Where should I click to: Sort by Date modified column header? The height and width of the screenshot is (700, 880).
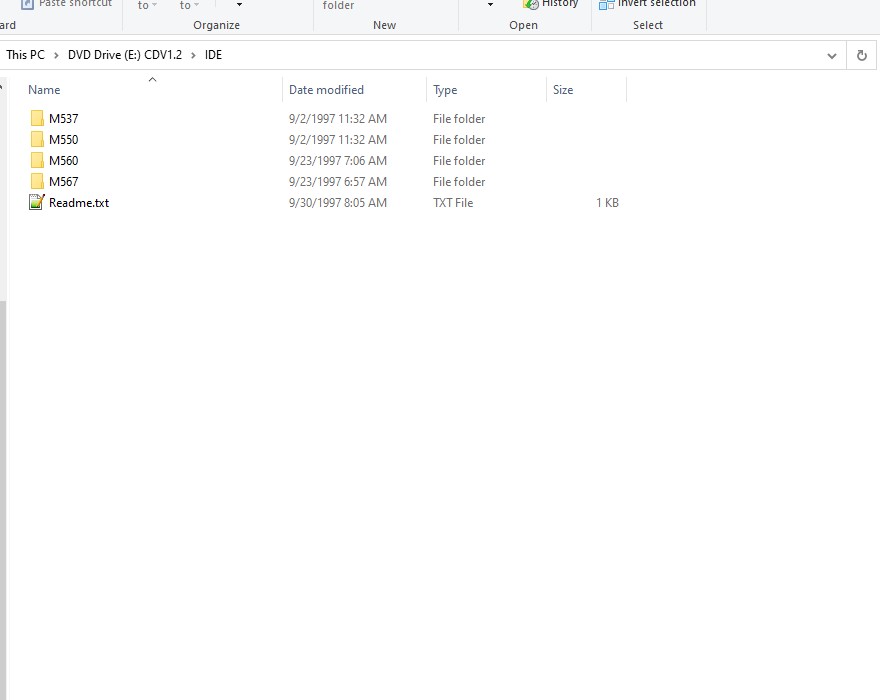pyautogui.click(x=326, y=90)
